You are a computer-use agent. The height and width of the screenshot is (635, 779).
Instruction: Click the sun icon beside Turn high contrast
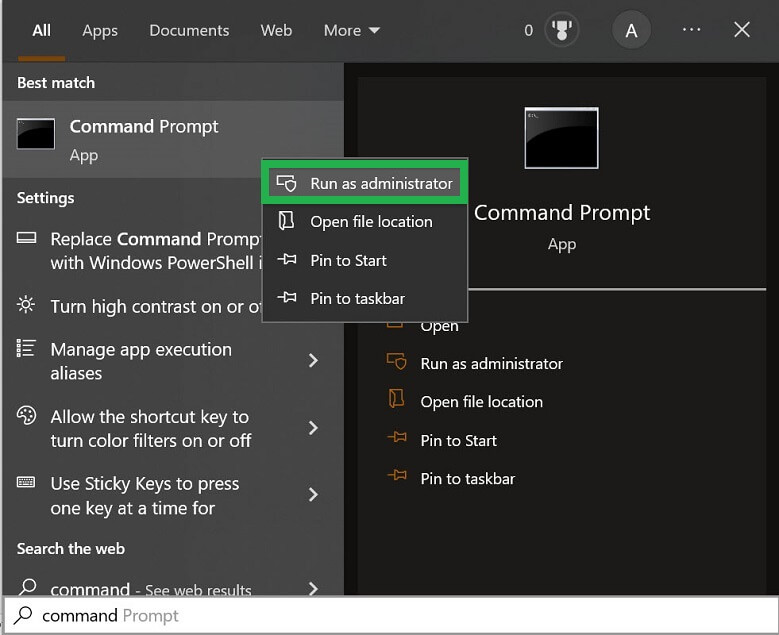point(26,304)
